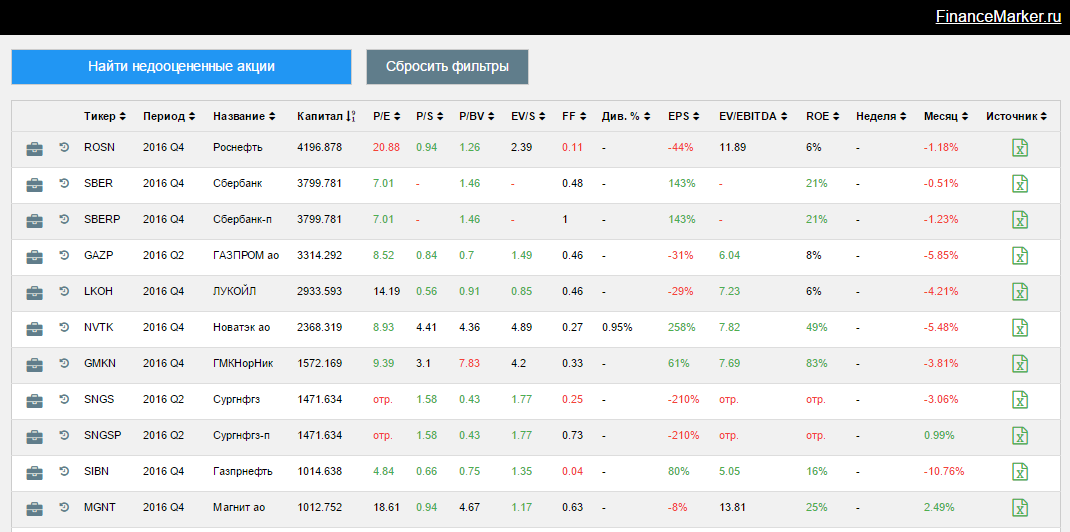
Task: Sort by Месяц column header
Action: pos(946,117)
